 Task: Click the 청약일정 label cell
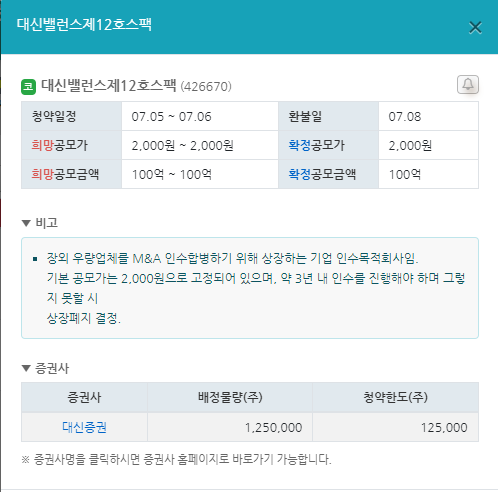(x=71, y=116)
